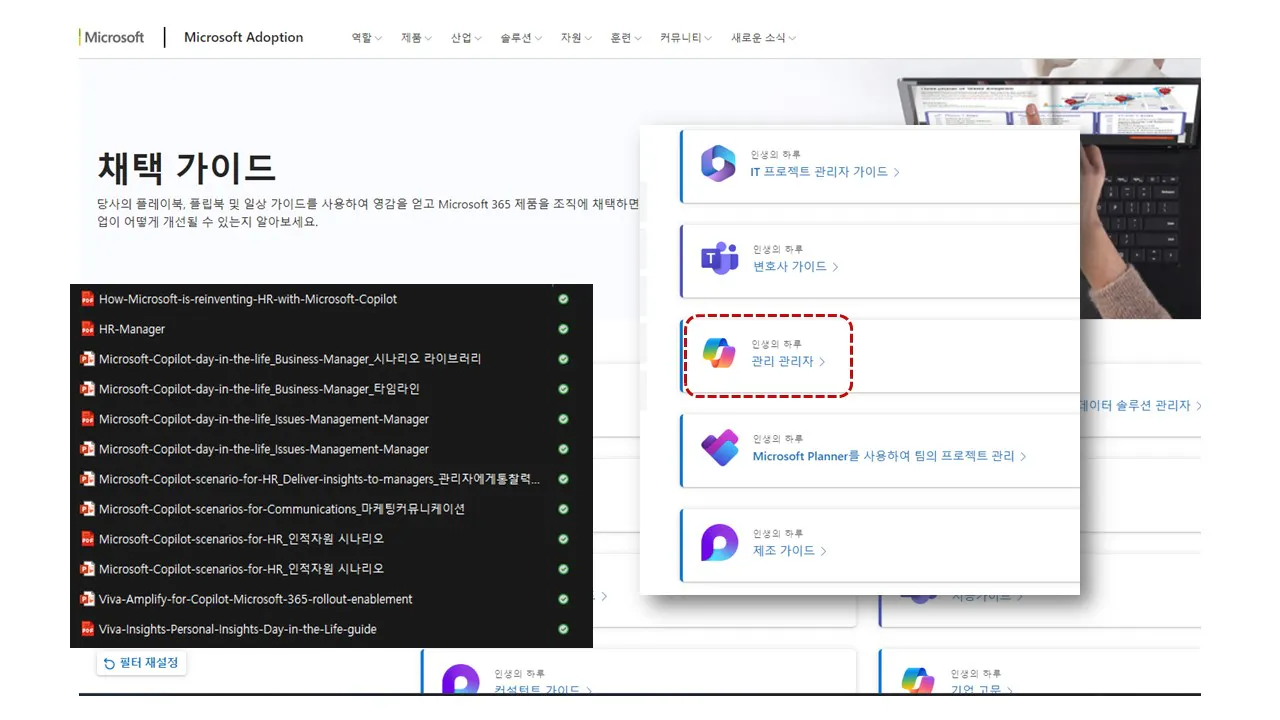The height and width of the screenshot is (720, 1280).
Task: Open the 커뮤니티 menu in the top navigation
Action: (686, 38)
